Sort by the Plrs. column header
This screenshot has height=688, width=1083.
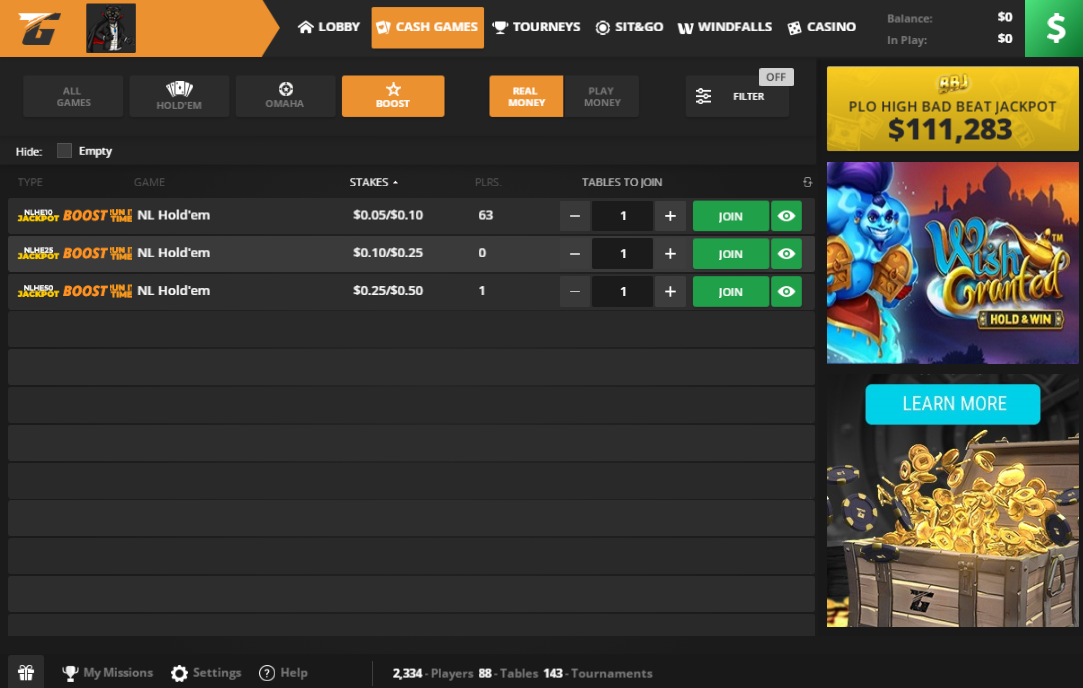coord(488,182)
